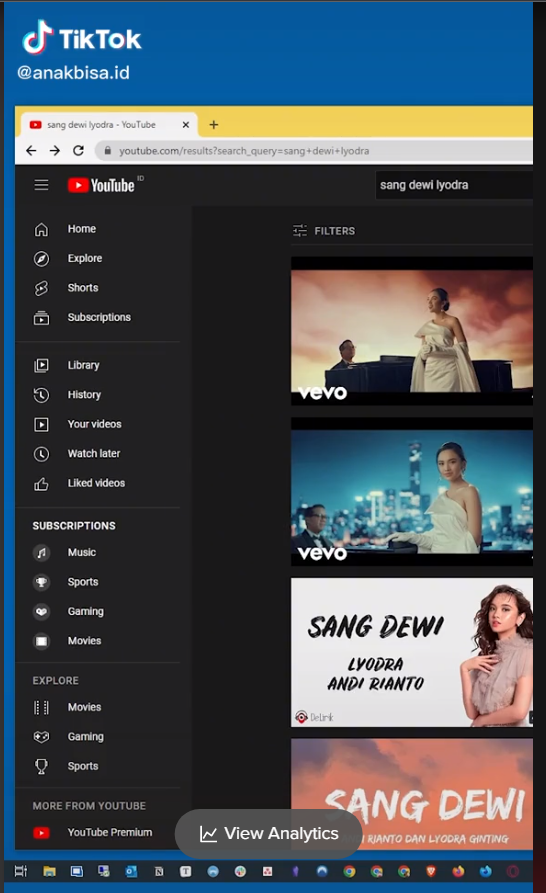The image size is (546, 893).
Task: Open a new tab with plus button
Action: (x=214, y=125)
